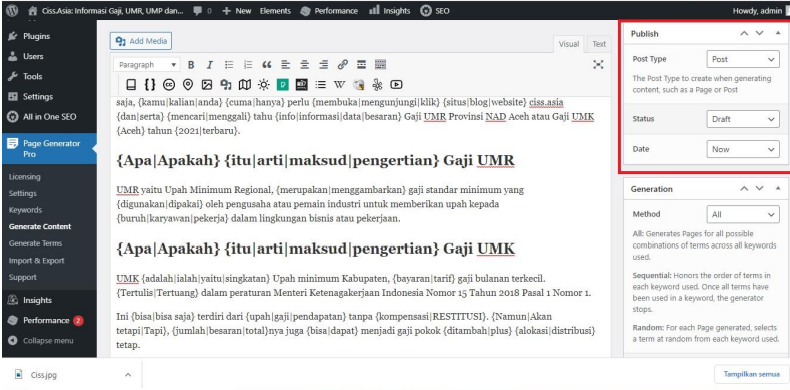Open the Users menu
The height and width of the screenshot is (390, 790).
tap(49, 56)
